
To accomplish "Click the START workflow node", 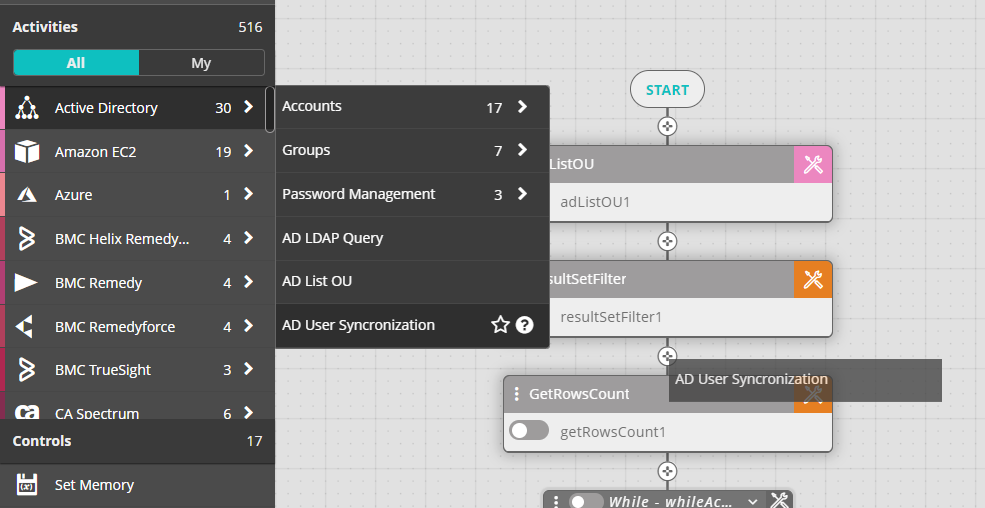I will 667,90.
